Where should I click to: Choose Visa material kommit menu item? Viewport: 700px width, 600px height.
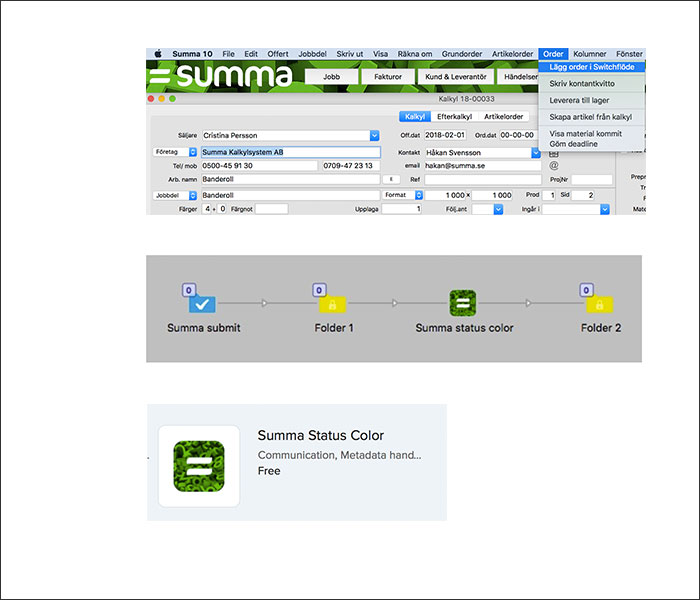click(x=592, y=133)
